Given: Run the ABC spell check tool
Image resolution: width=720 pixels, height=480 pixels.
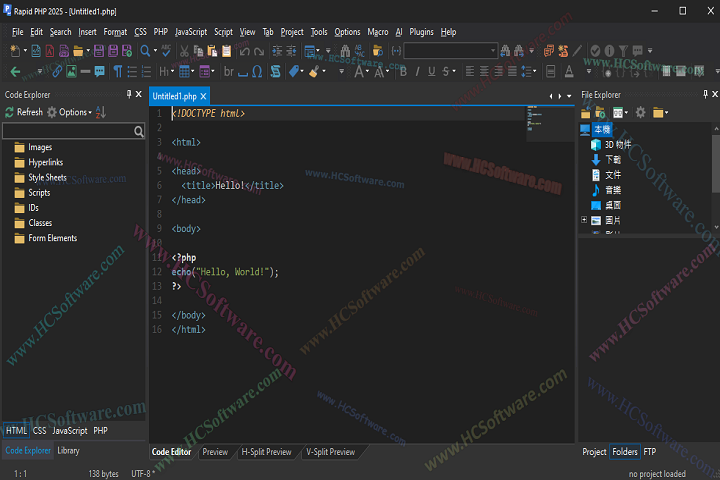Looking at the screenshot, I should (x=166, y=51).
